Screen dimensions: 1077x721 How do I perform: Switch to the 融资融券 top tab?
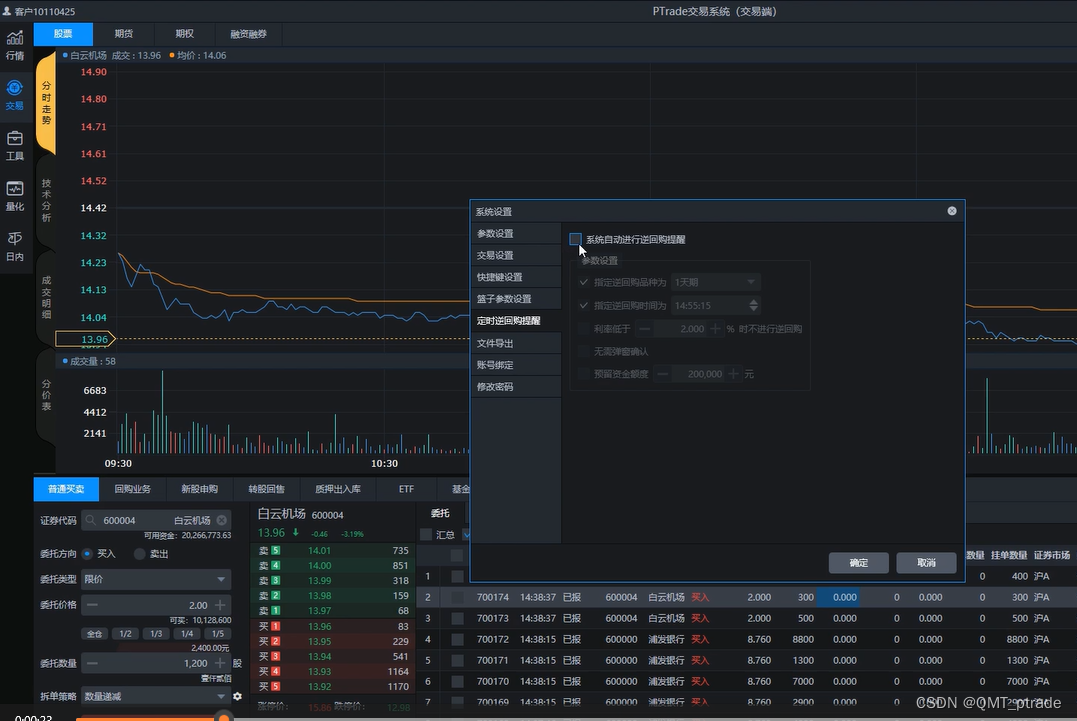(x=249, y=34)
